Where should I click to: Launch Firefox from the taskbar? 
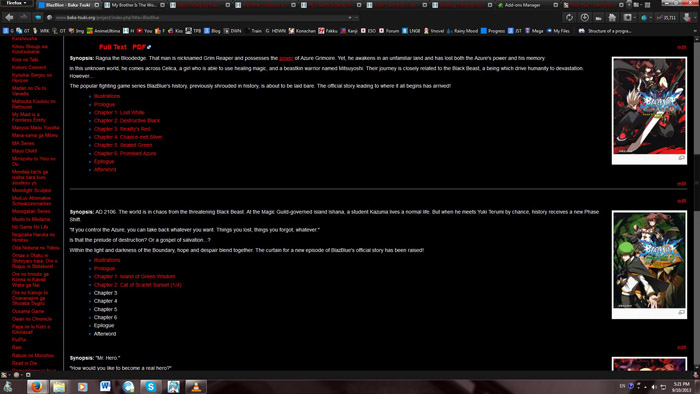click(37, 386)
